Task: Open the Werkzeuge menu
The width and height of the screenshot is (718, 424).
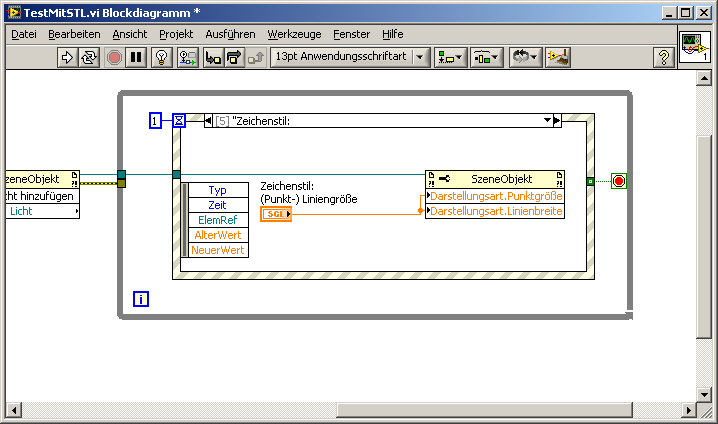Action: point(294,34)
